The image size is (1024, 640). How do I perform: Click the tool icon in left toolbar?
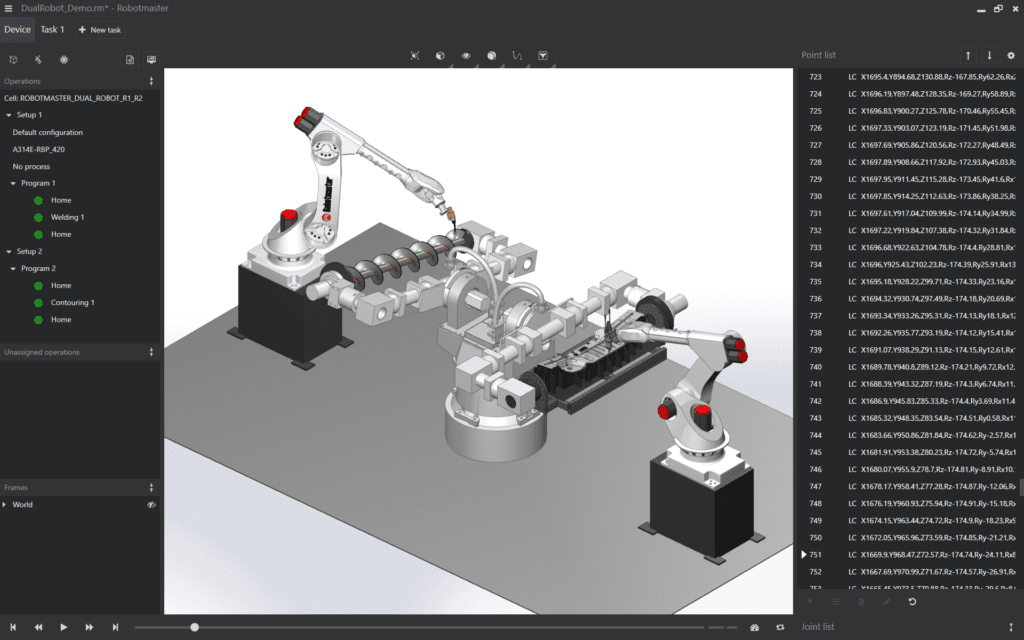38,59
